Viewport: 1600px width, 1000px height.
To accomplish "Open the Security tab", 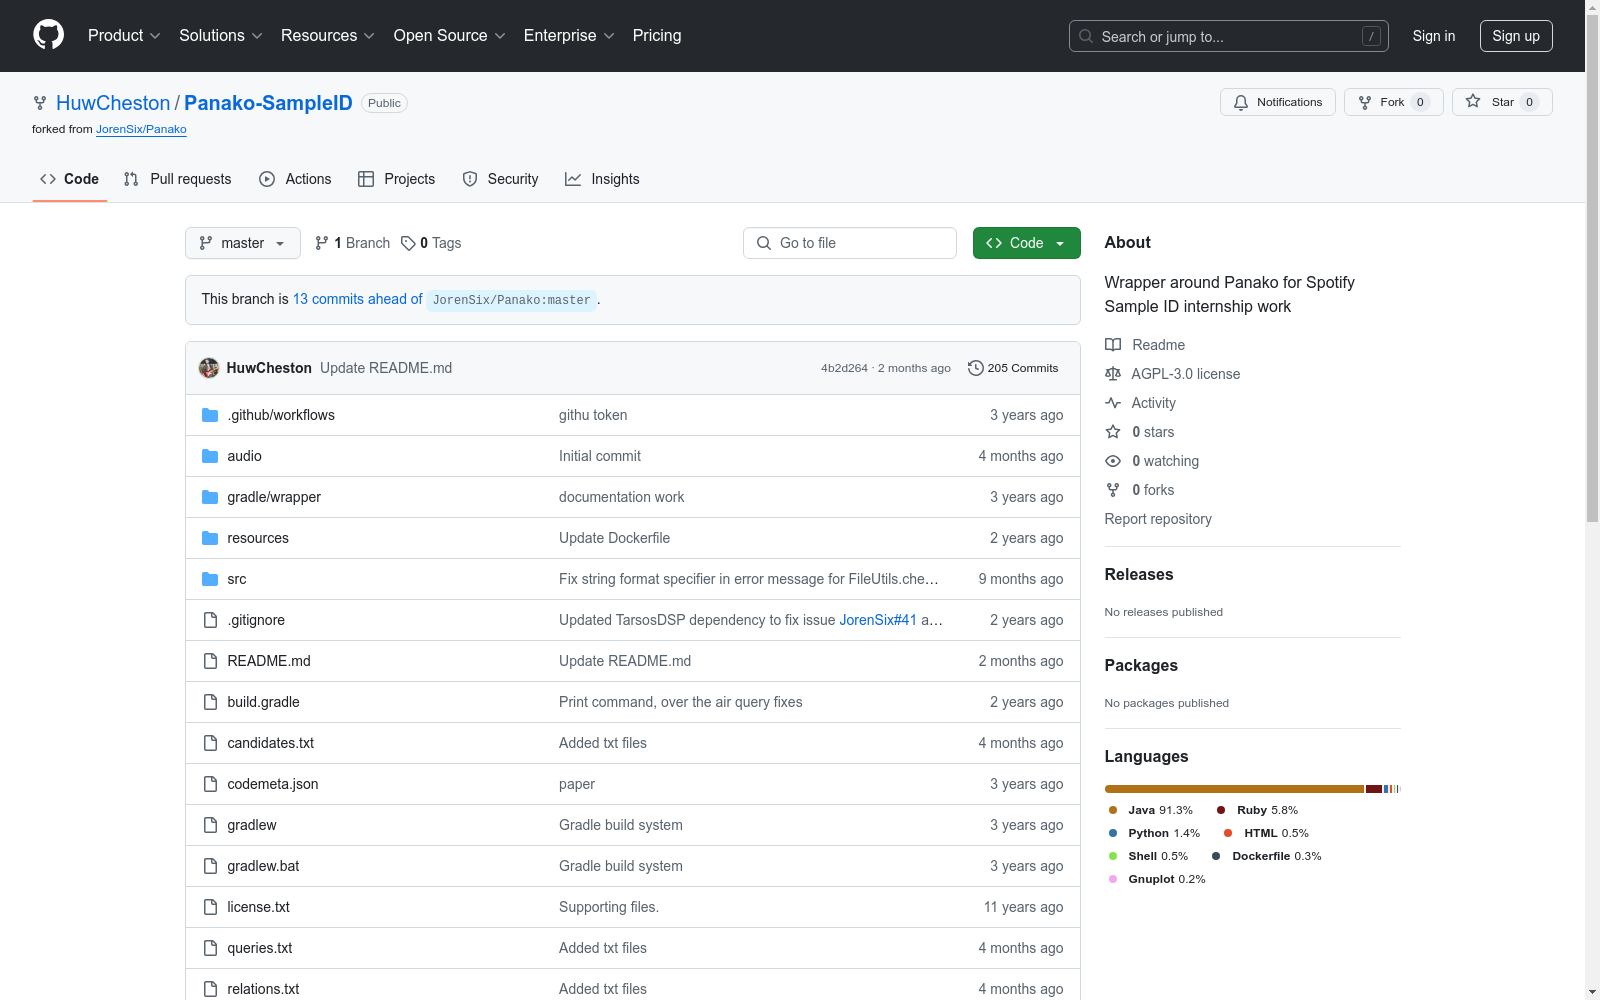I will click(x=501, y=179).
